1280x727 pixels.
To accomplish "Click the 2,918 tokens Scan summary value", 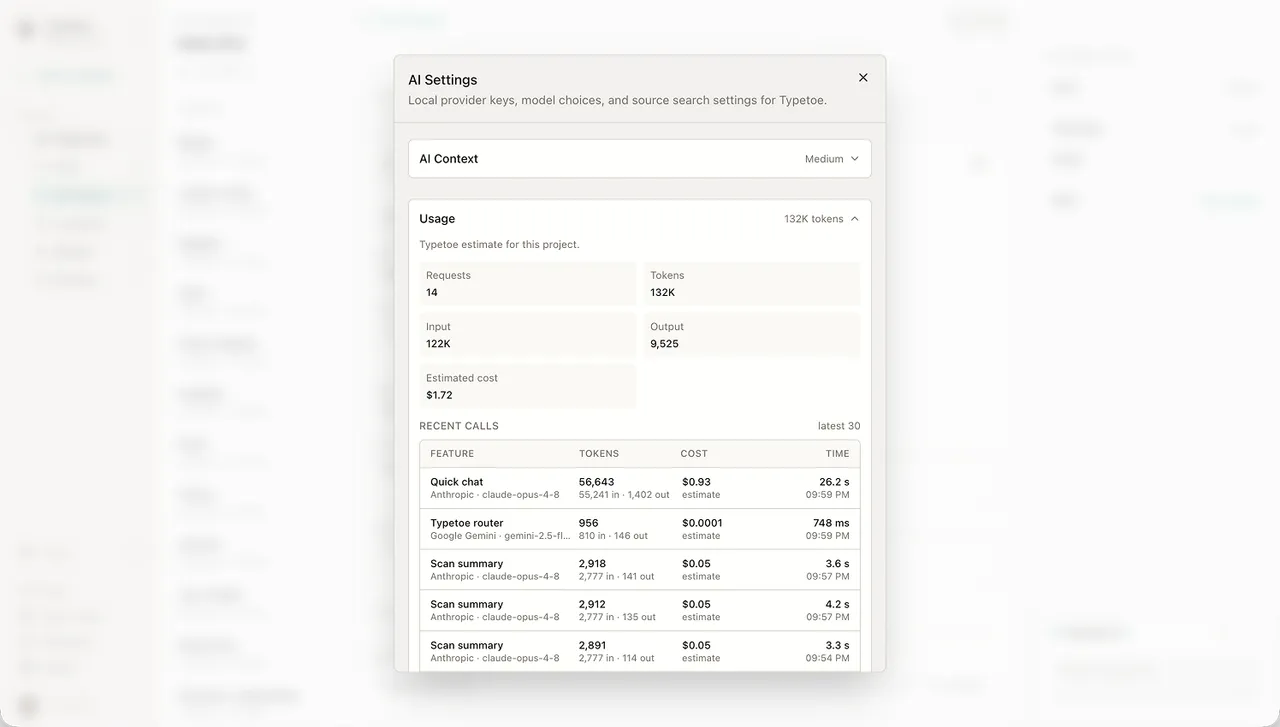I will point(593,564).
